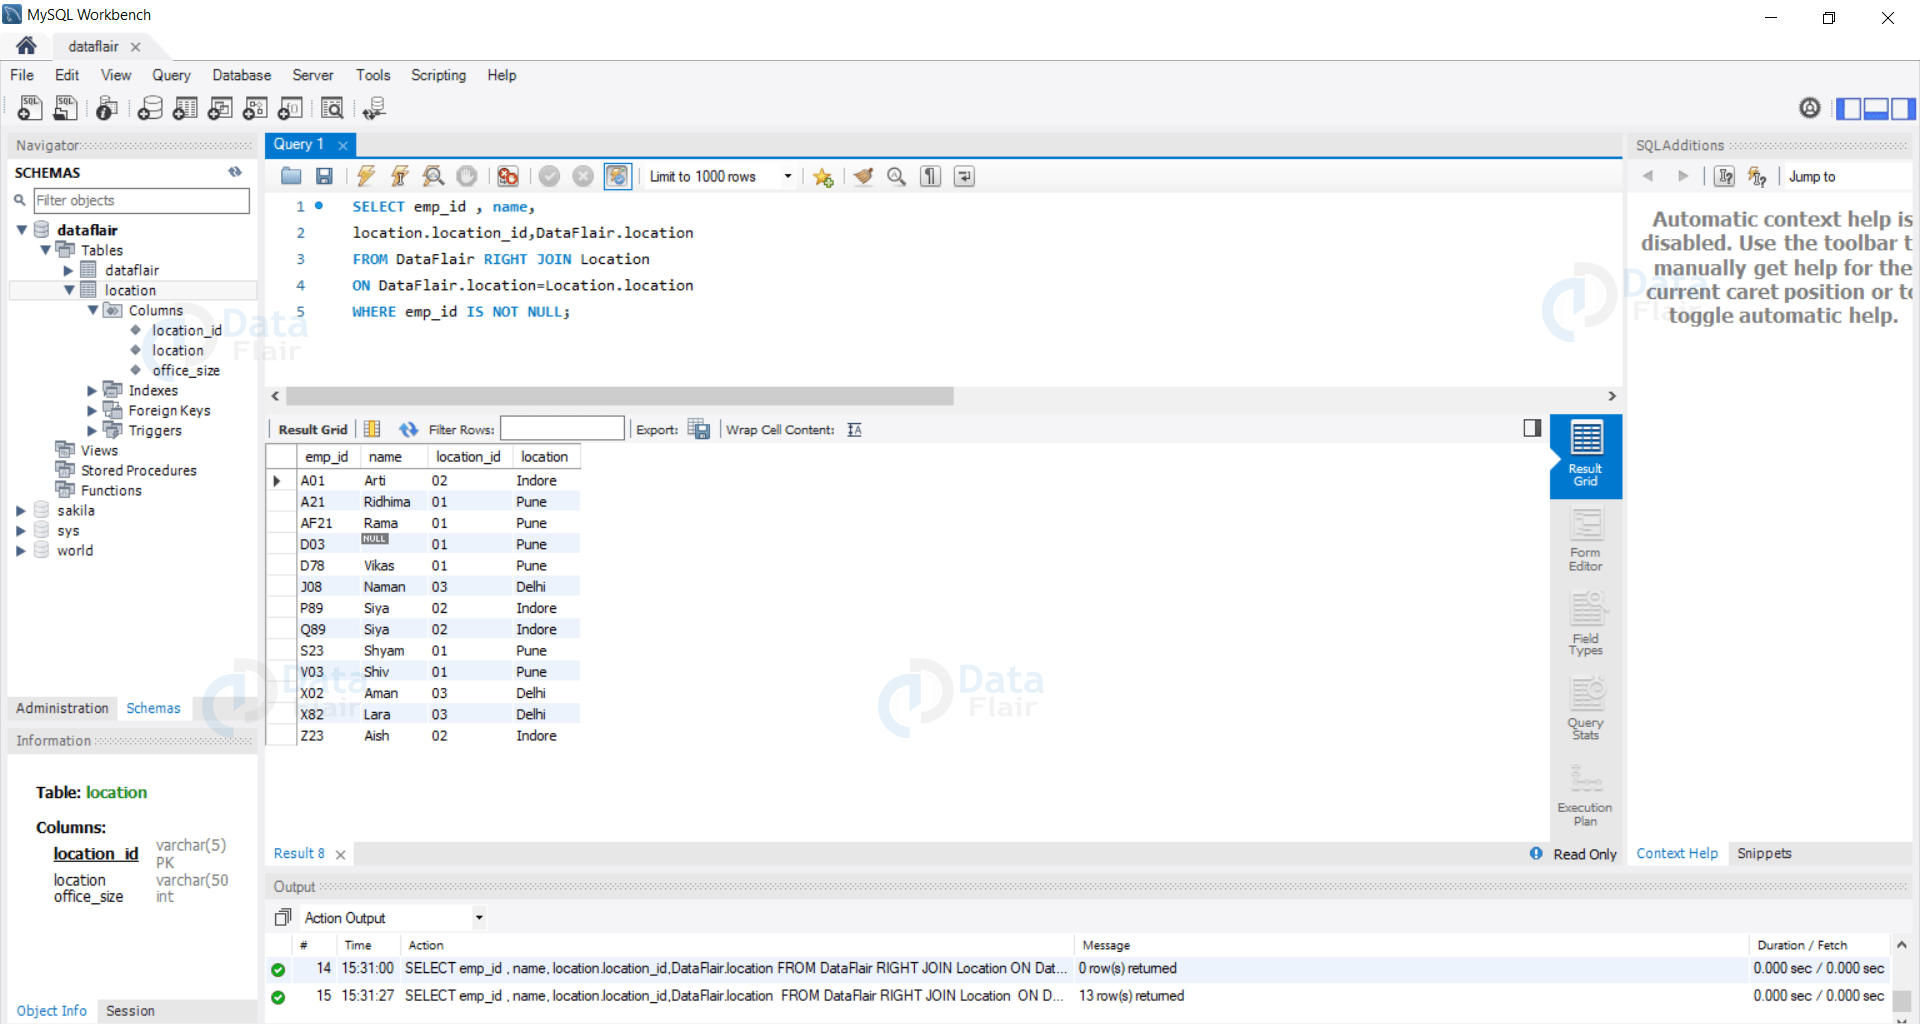This screenshot has width=1920, height=1024.
Task: Enable automatic context help with the toolbar icon
Action: pyautogui.click(x=1757, y=176)
